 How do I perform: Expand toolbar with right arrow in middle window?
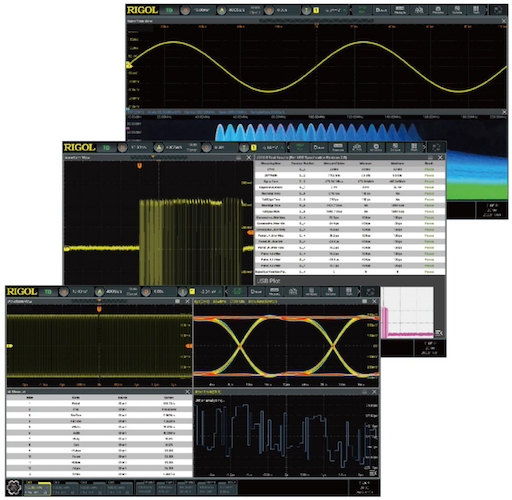[x=424, y=147]
